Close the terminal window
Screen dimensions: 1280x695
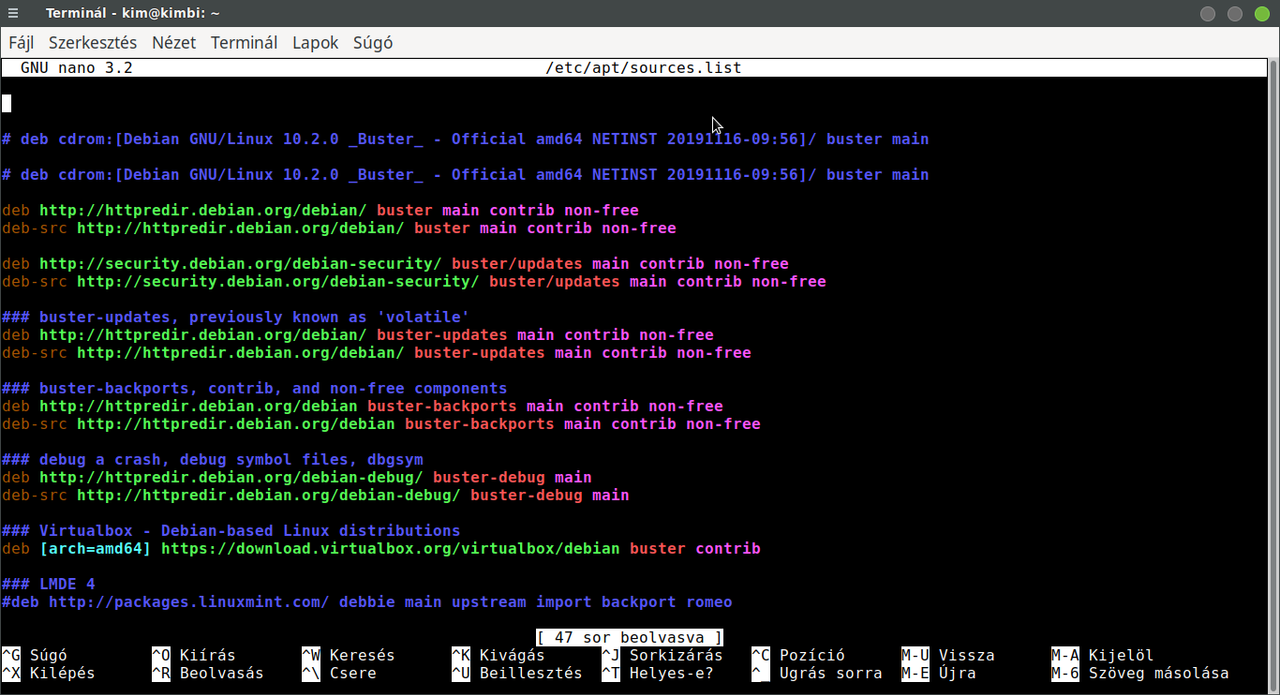(1261, 13)
